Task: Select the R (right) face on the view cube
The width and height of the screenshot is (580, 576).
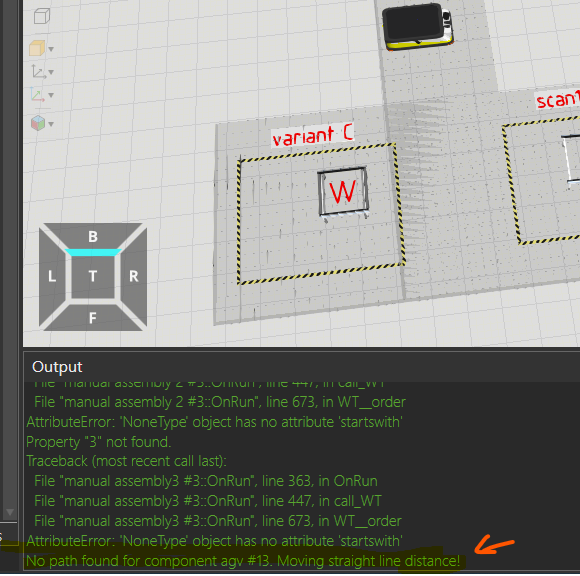Action: click(x=134, y=276)
